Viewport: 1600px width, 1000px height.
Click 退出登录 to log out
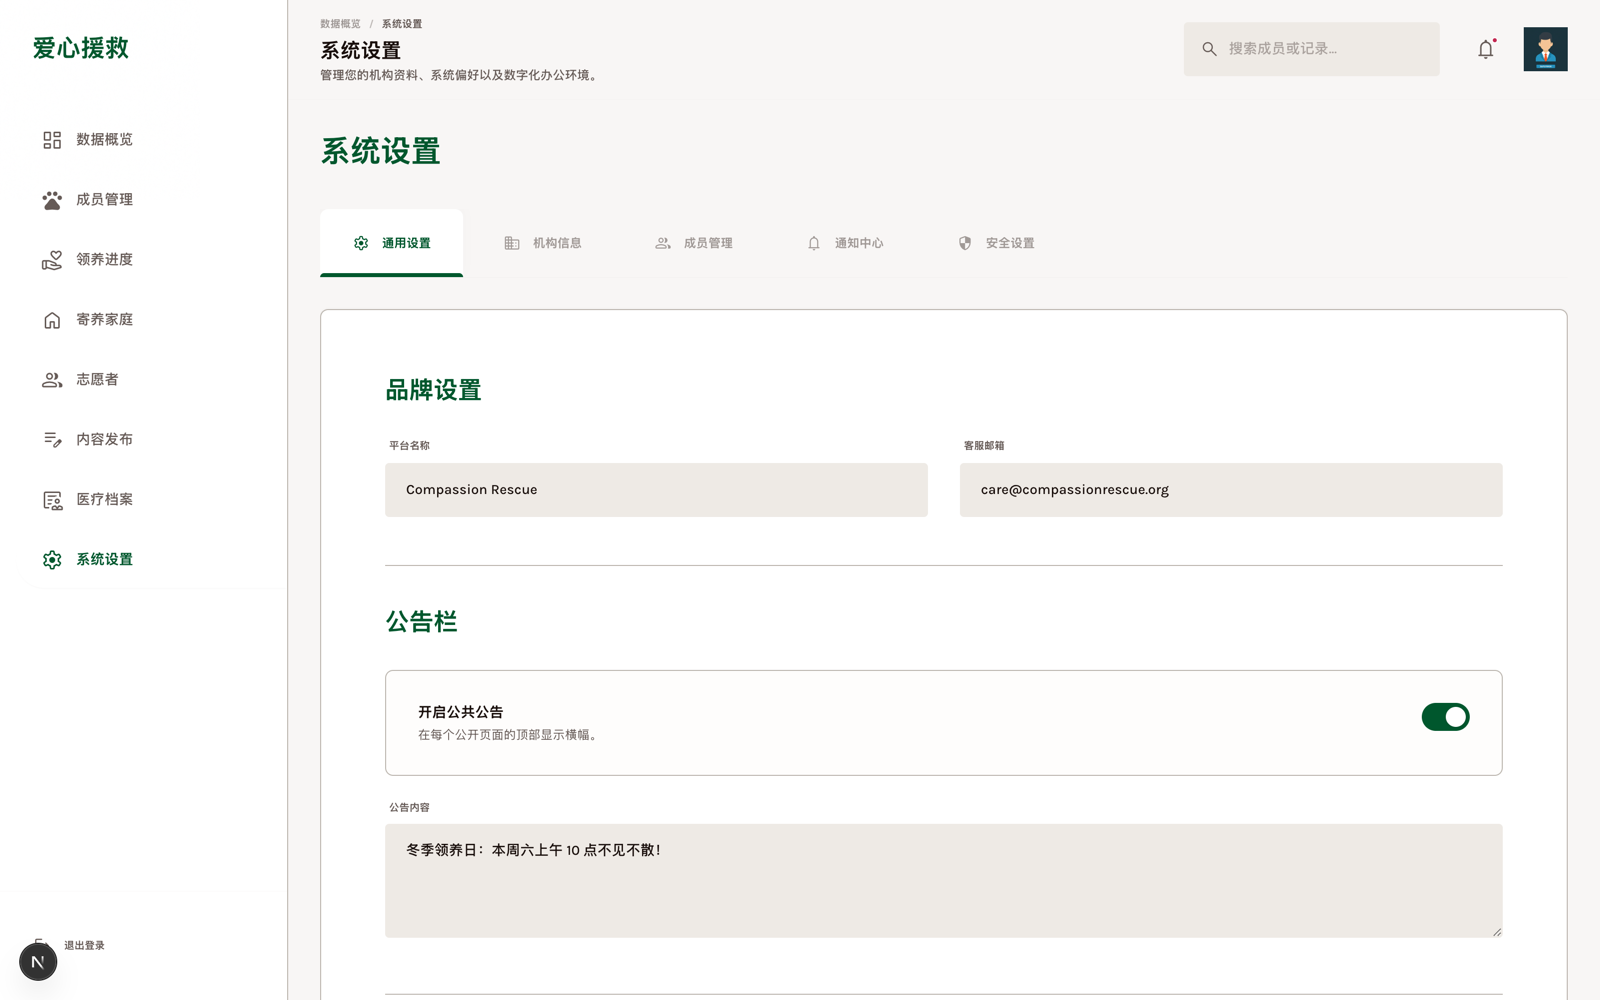point(84,945)
